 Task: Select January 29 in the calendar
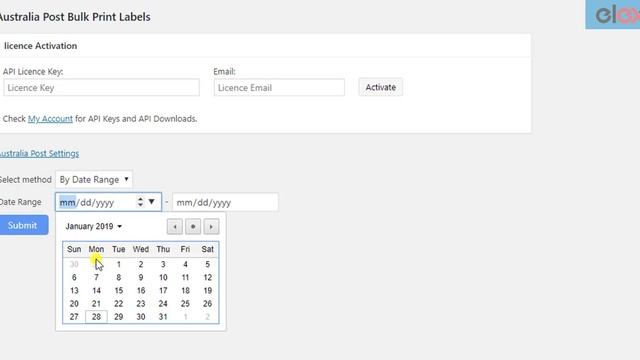118,317
